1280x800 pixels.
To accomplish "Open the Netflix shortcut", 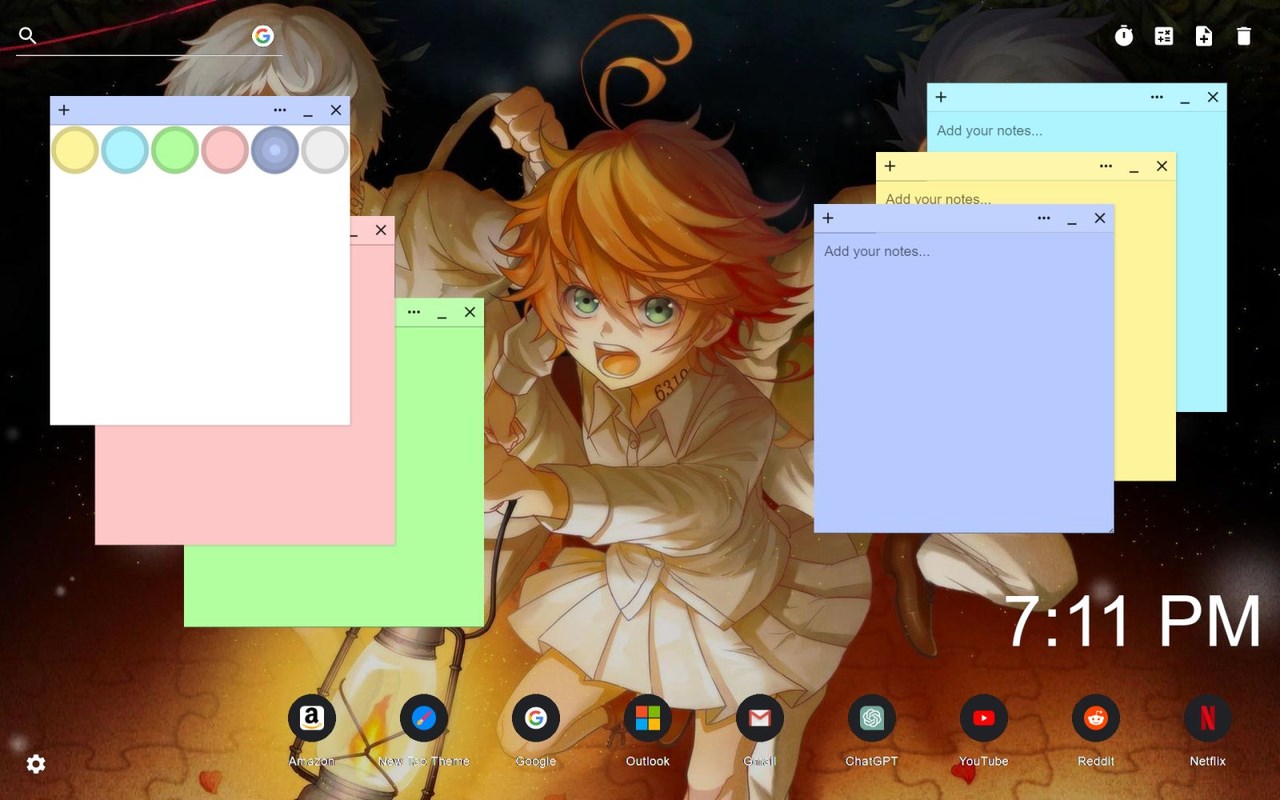I will pos(1208,718).
